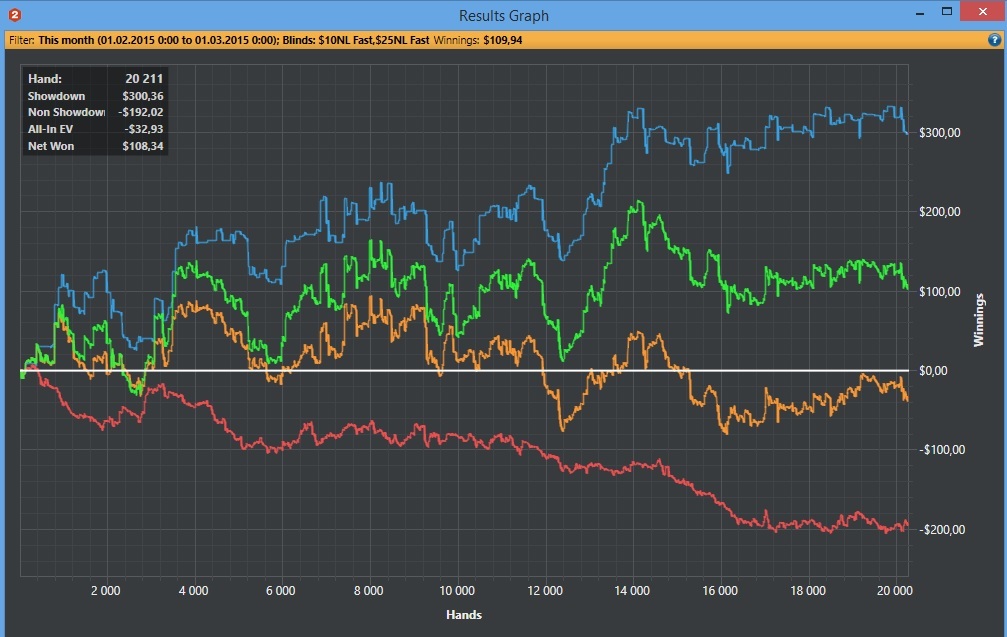Viewport: 1007px width, 637px height.
Task: Click the Filter bar text 'This month'
Action: pyautogui.click(x=66, y=40)
